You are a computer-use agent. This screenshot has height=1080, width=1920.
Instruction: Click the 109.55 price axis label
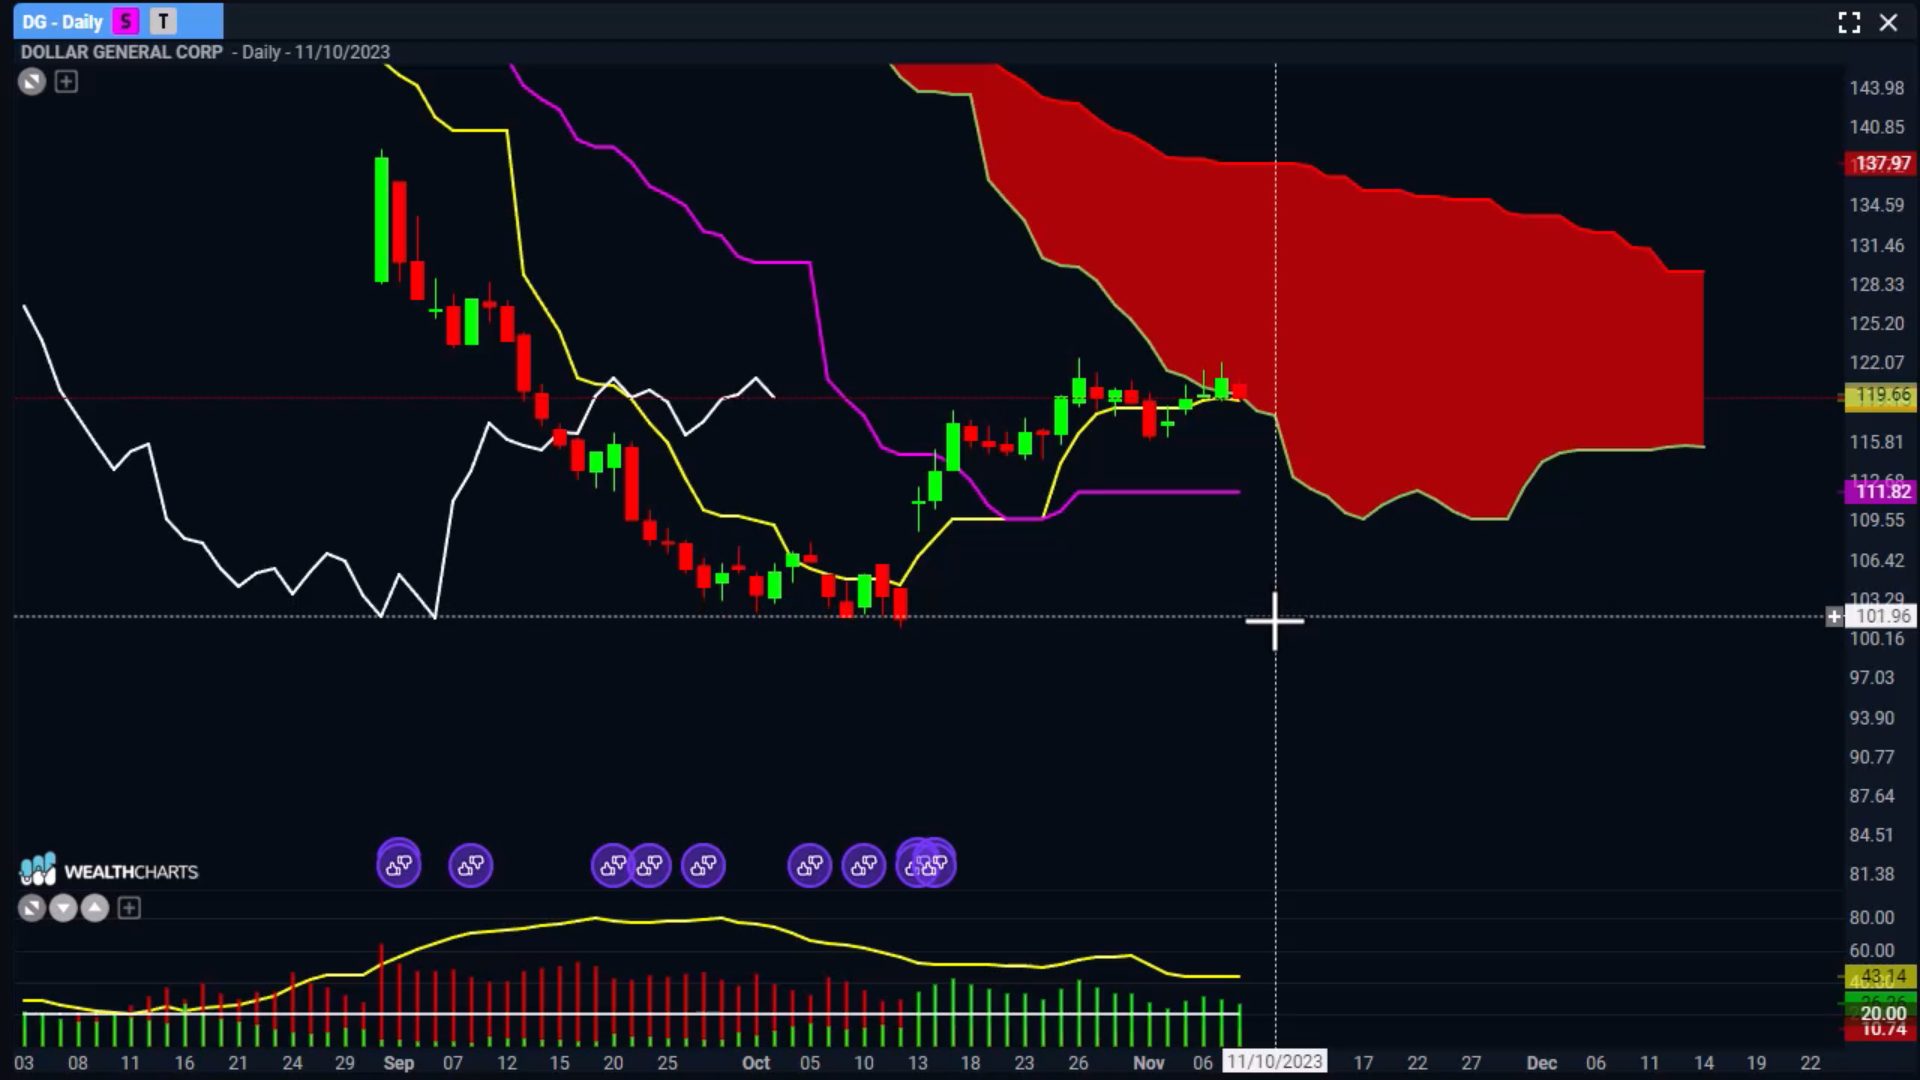1877,520
